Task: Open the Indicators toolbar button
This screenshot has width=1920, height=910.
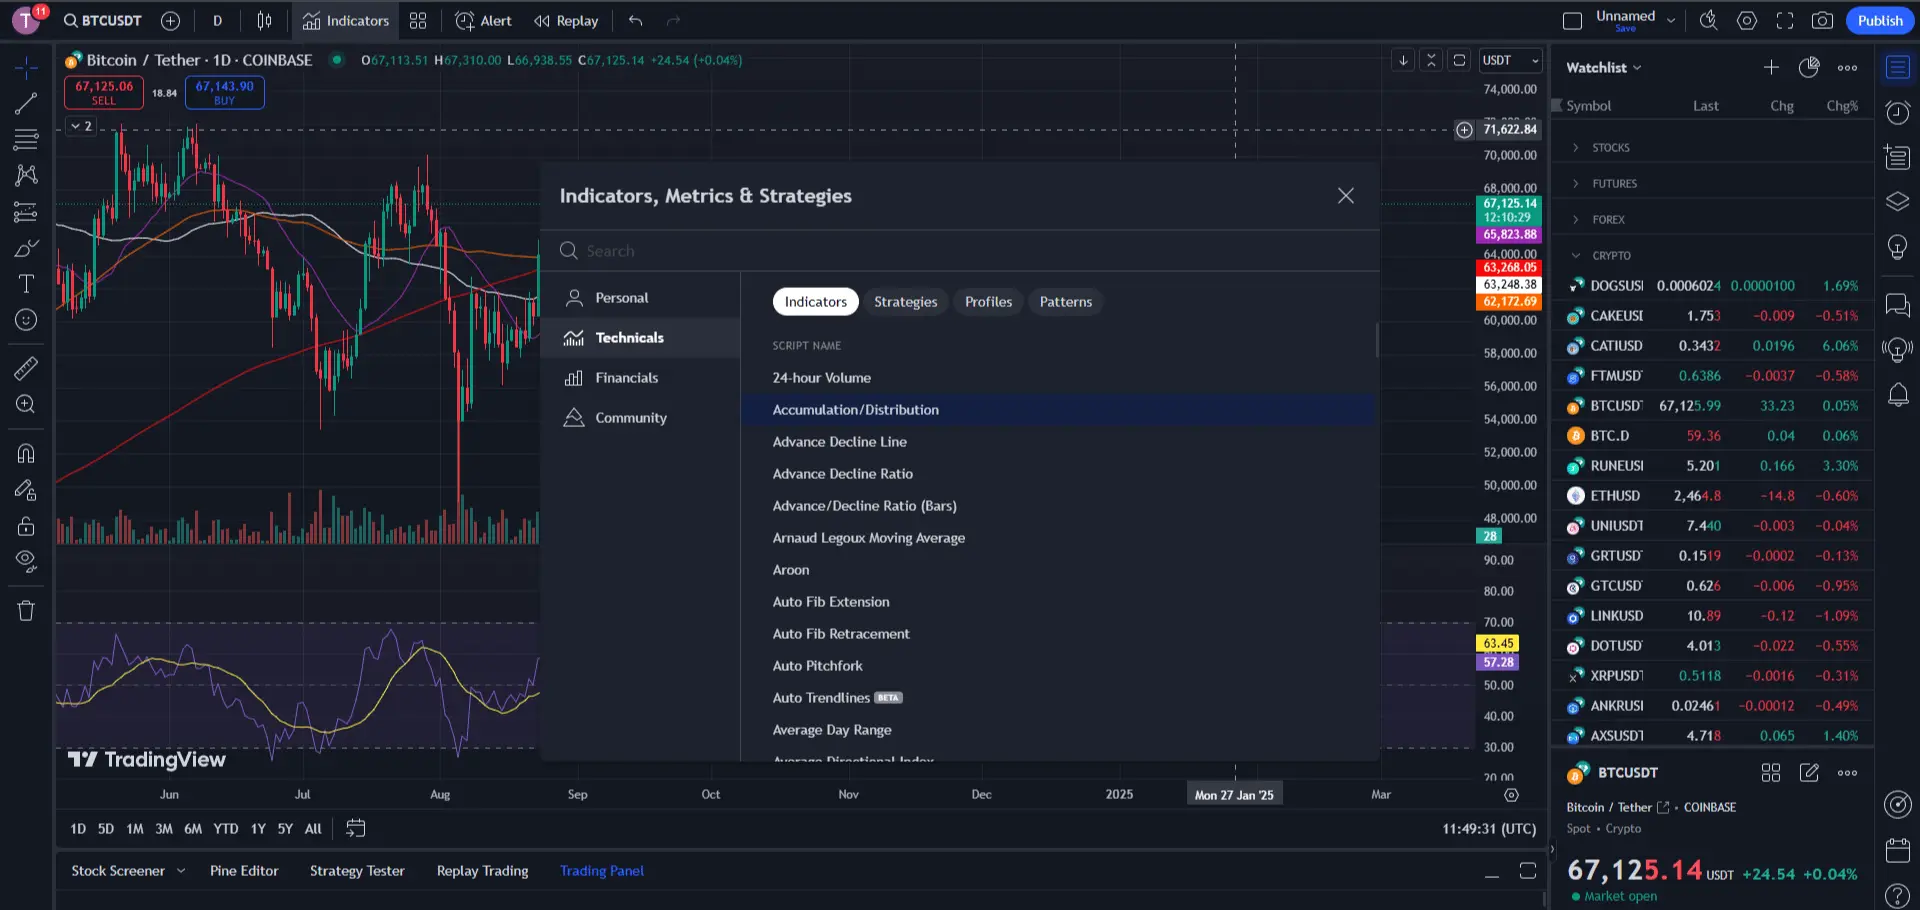Action: (x=346, y=21)
